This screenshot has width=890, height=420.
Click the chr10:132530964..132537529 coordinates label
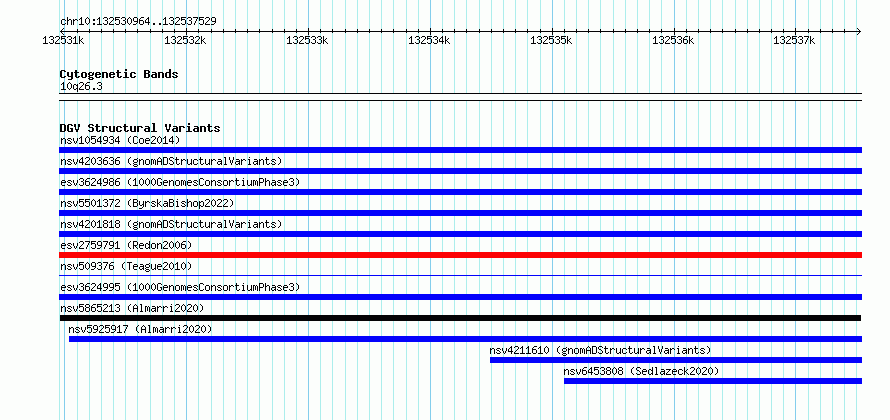pos(138,22)
